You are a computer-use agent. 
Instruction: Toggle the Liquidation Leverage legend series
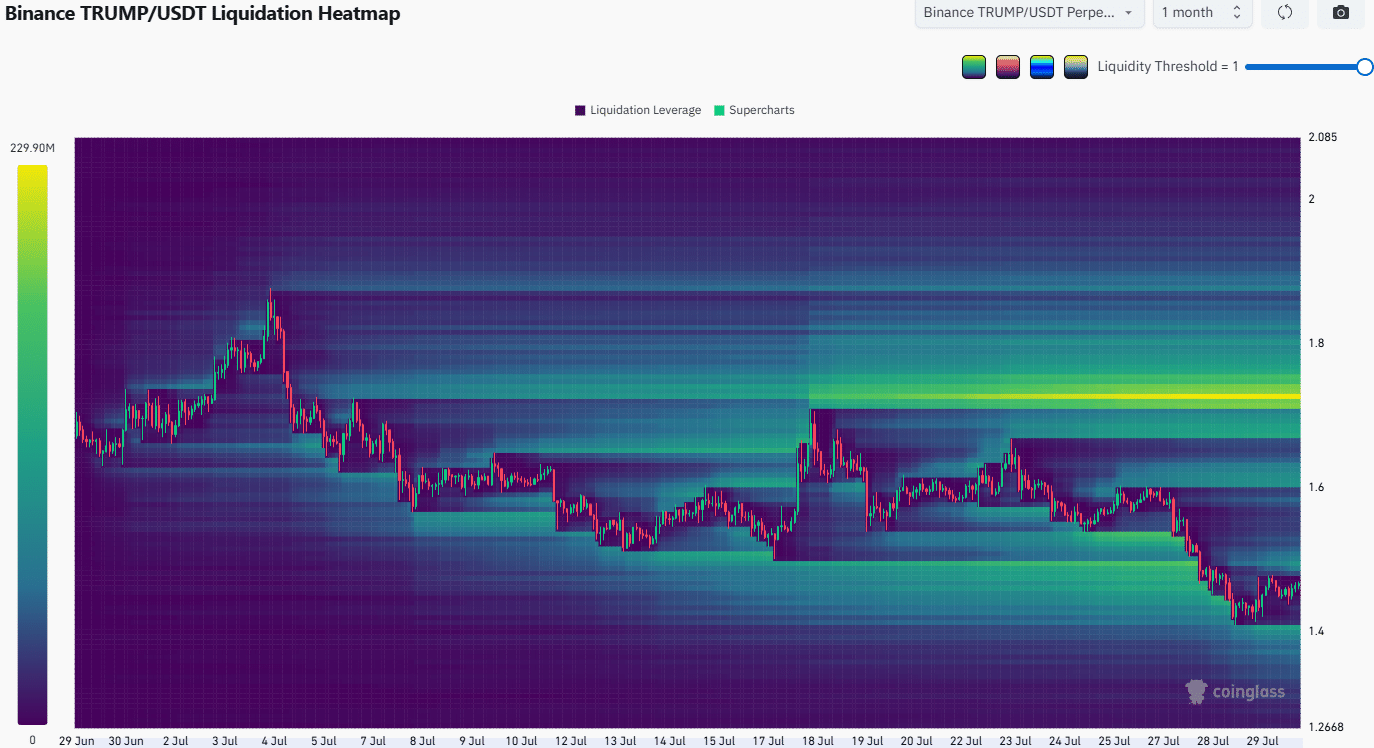638,110
